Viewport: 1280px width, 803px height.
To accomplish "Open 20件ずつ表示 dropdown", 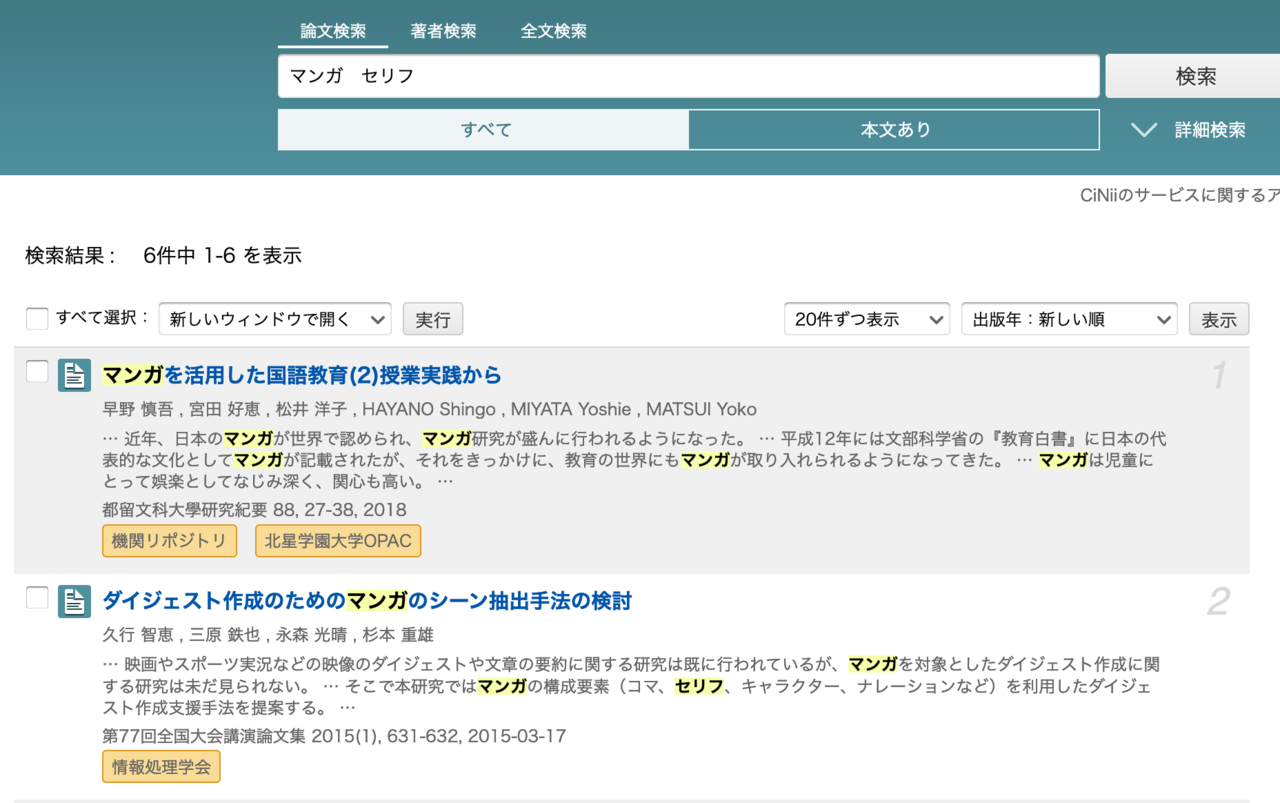I will click(x=867, y=319).
